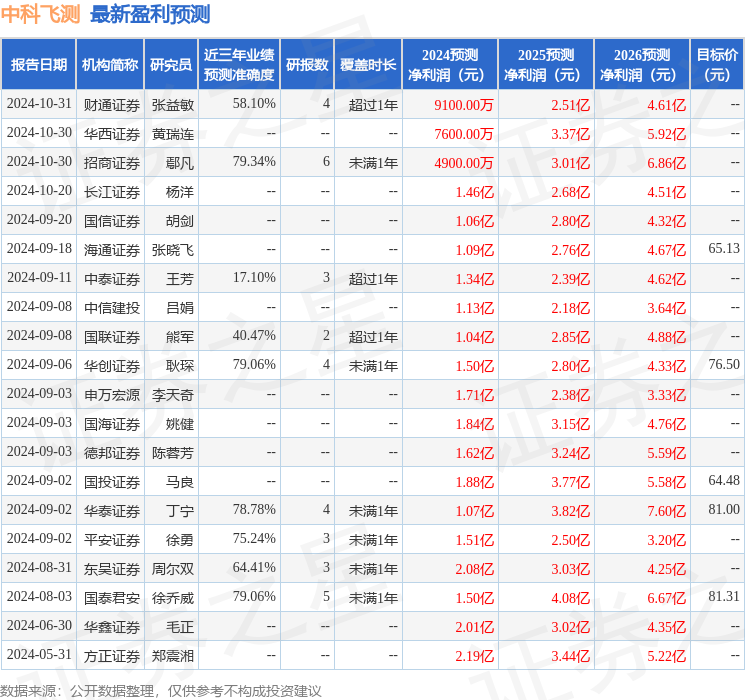
Task: Click the 2024-05-31 report date
Action: [x=39, y=654]
